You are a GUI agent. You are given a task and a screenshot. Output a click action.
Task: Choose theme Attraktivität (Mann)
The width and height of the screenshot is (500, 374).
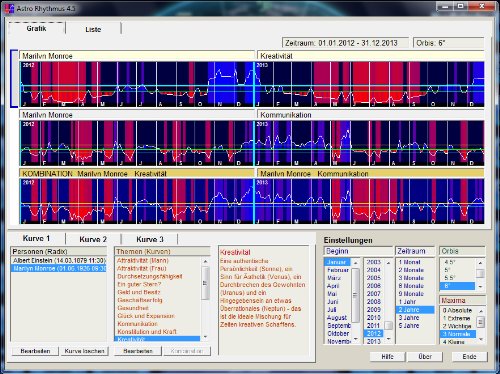pos(143,260)
